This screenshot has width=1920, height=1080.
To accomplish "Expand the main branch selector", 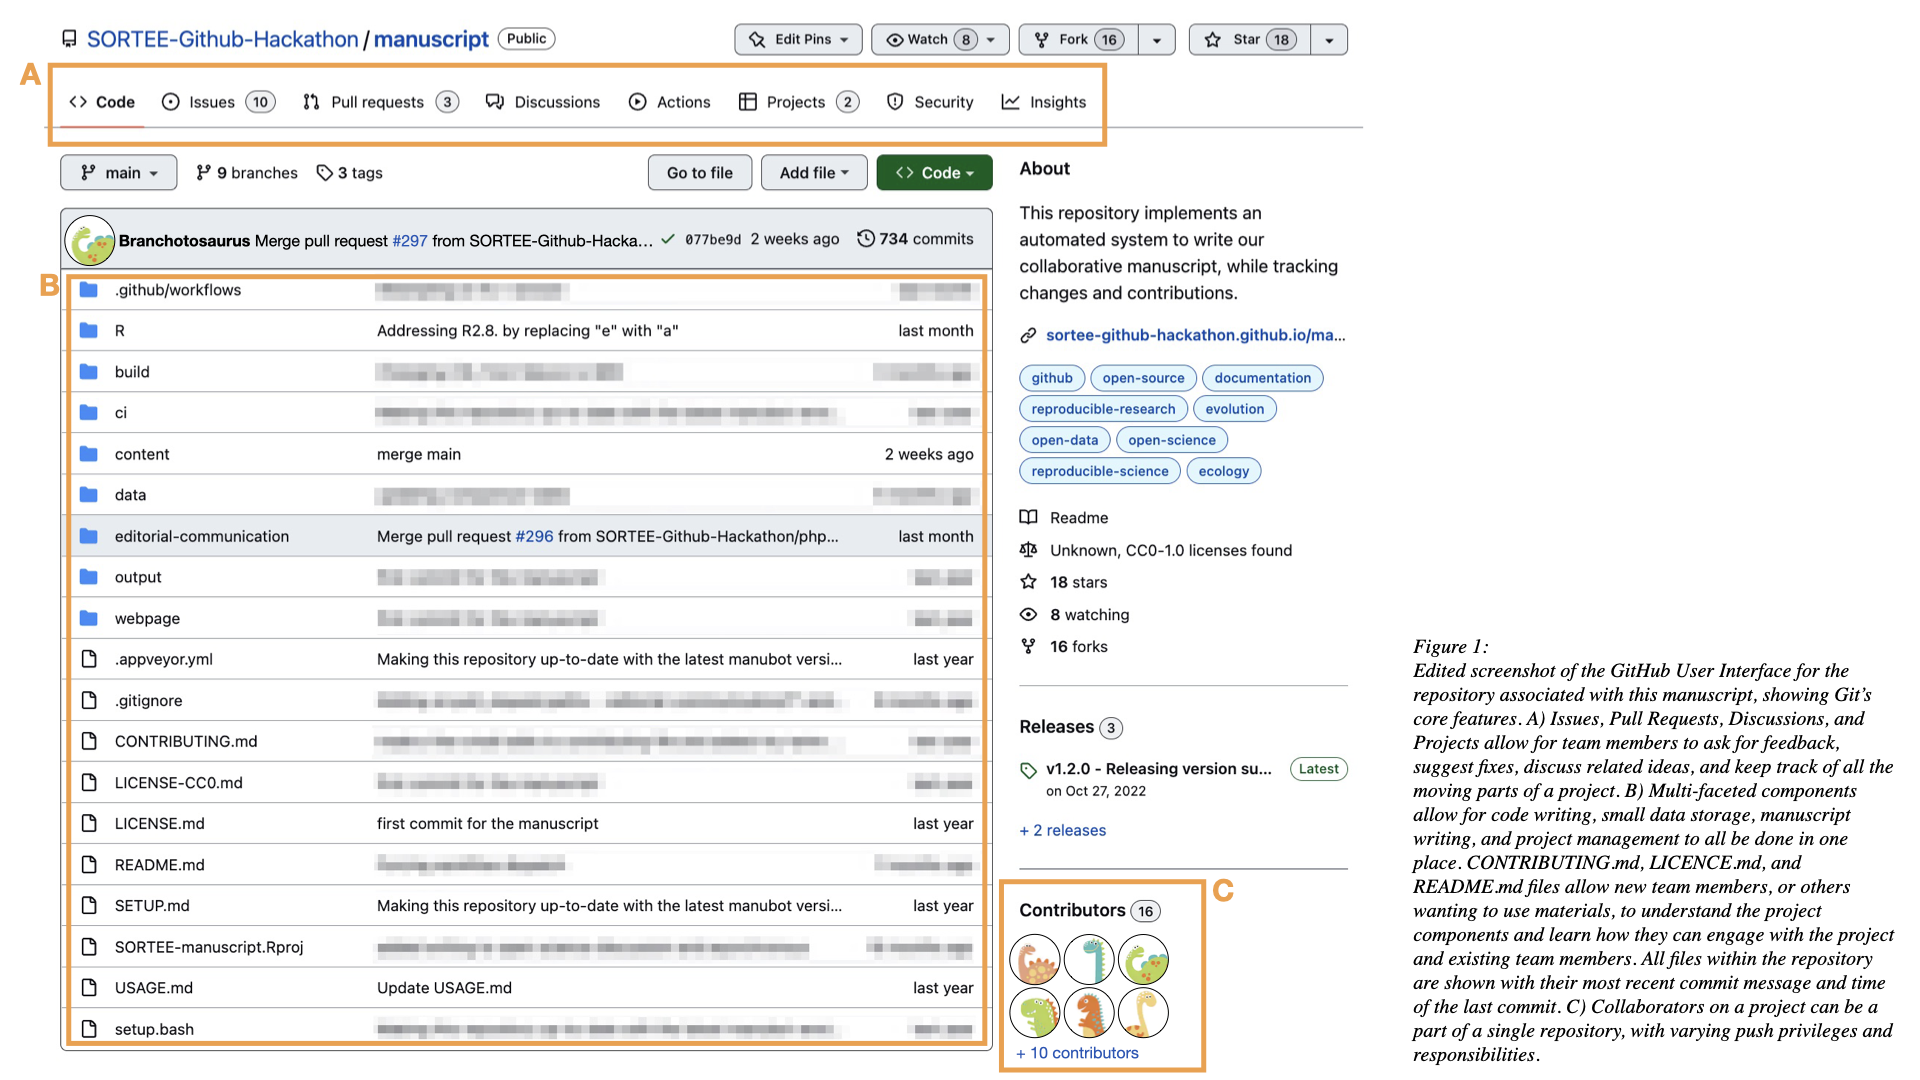I will [x=118, y=172].
